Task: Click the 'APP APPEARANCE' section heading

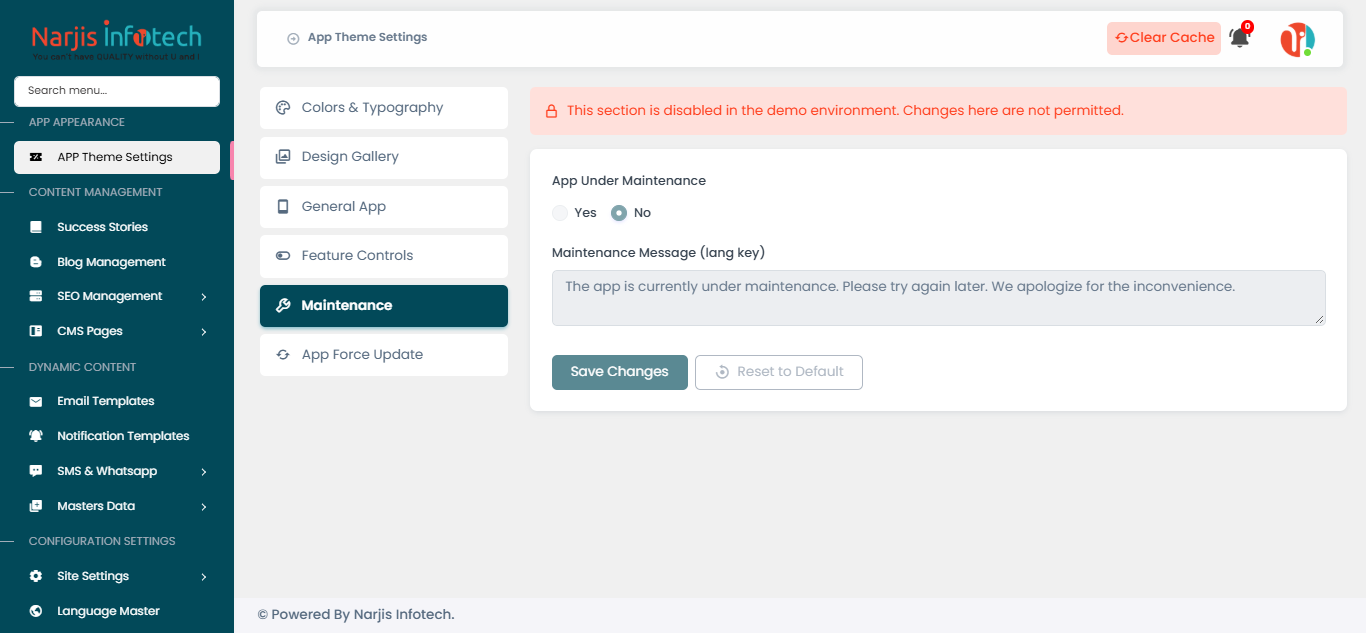Action: (x=77, y=122)
